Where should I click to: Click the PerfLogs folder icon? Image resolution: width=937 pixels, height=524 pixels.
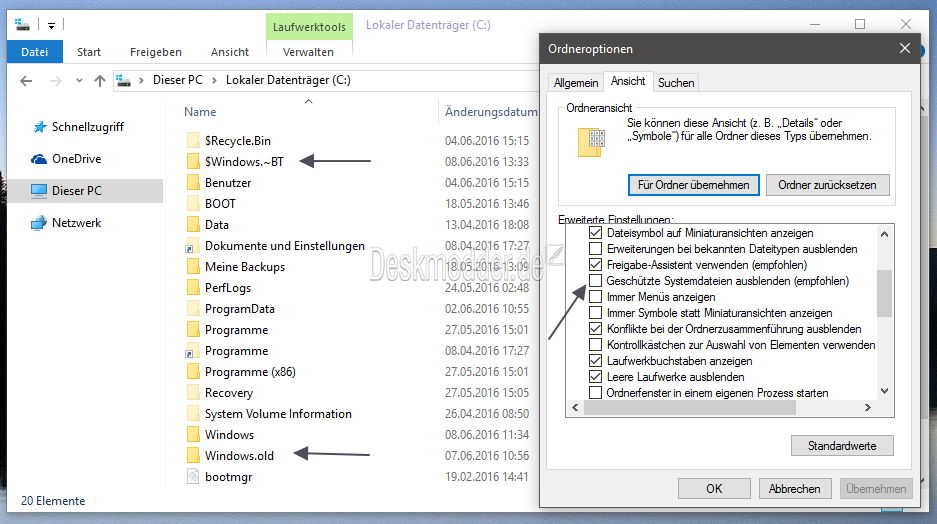pos(193,287)
